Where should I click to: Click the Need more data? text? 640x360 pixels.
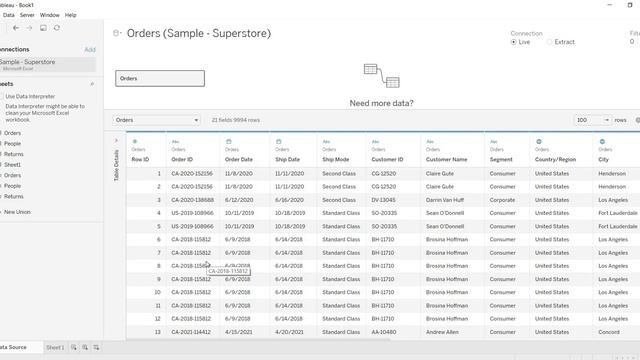pyautogui.click(x=381, y=103)
